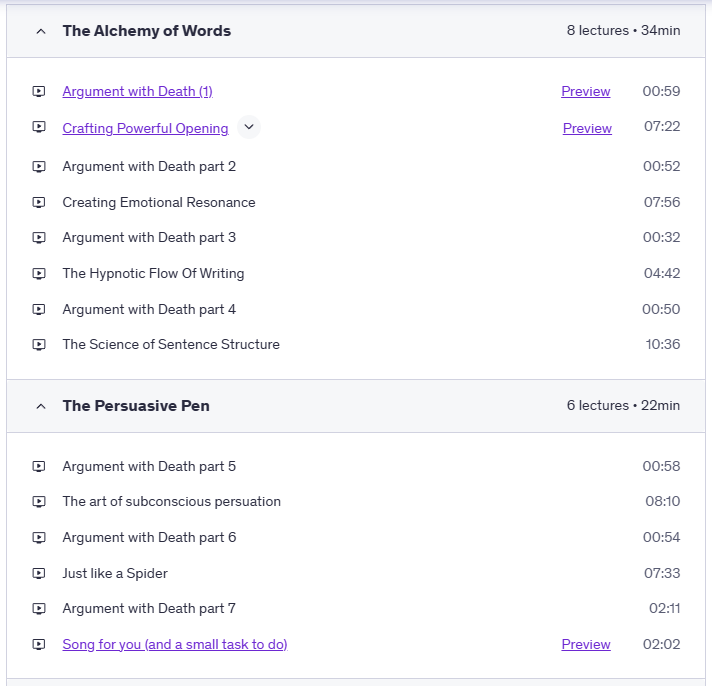
Task: Click video icon beside Song for you lecture
Action: 39,644
